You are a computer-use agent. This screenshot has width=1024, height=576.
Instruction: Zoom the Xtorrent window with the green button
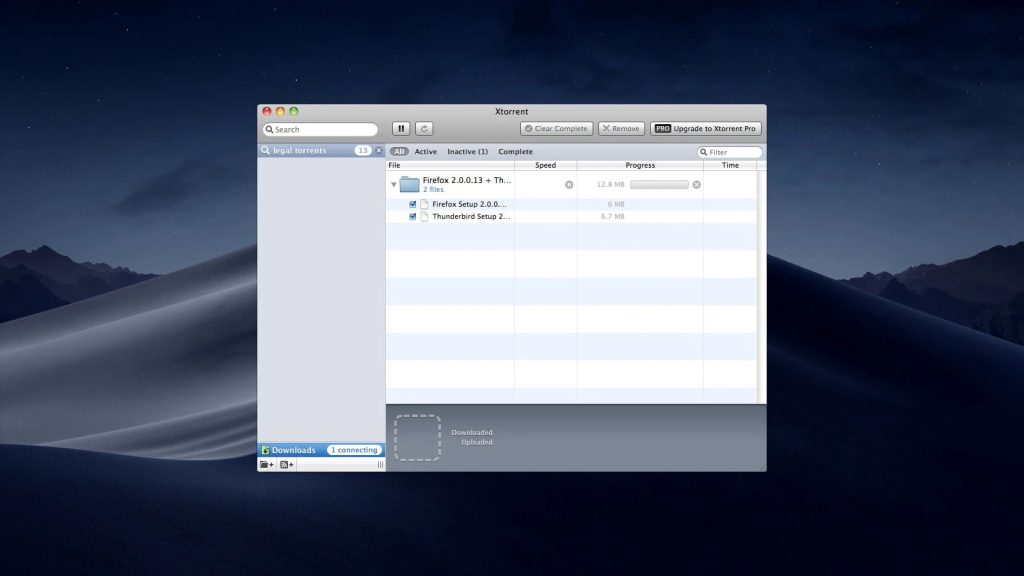click(294, 112)
